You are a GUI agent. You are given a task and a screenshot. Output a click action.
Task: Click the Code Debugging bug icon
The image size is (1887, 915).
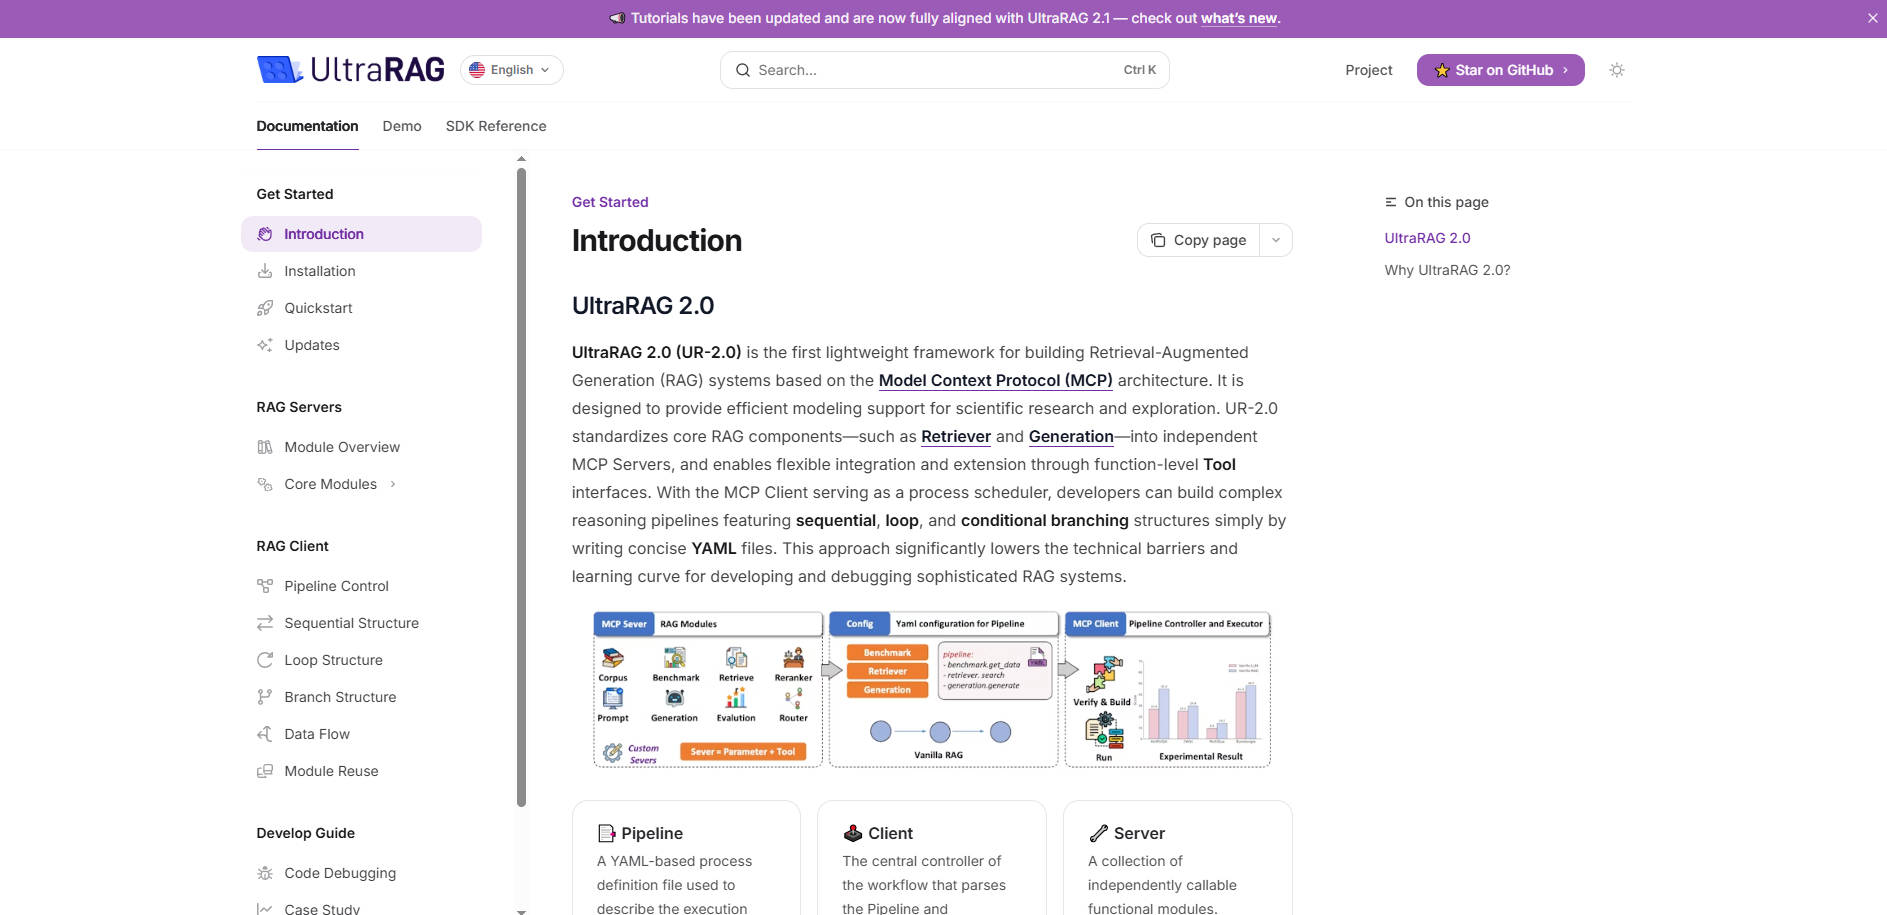tap(265, 873)
